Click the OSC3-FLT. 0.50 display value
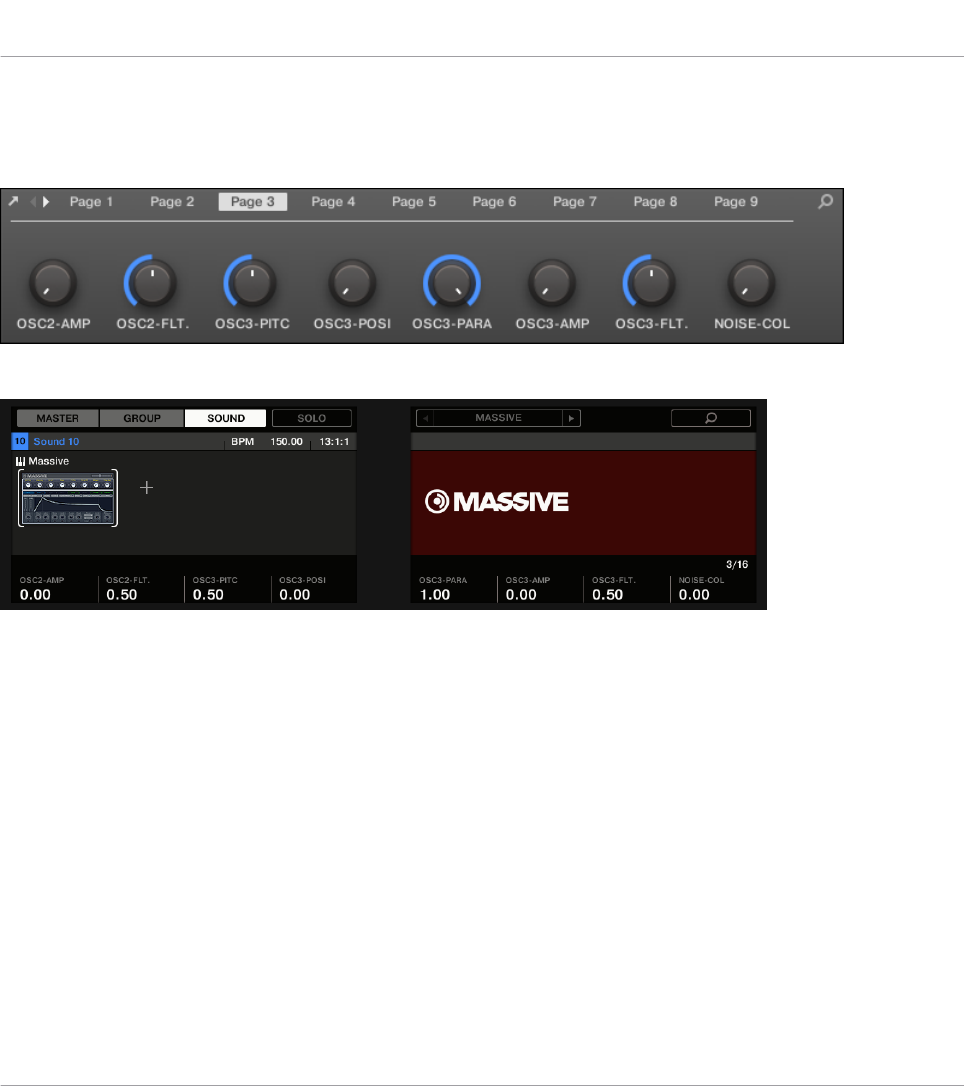 608,595
